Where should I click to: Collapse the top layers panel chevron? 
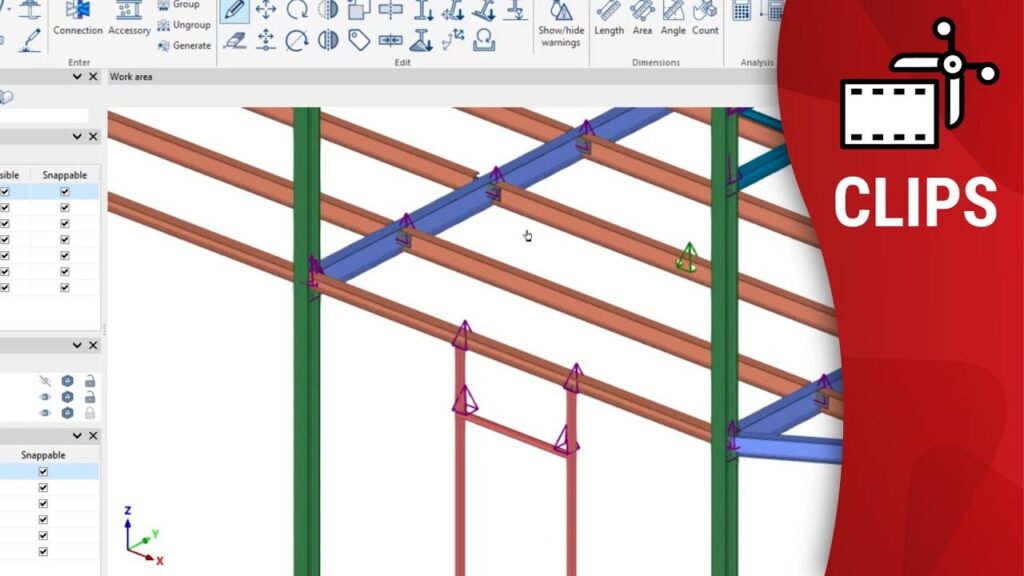(77, 136)
